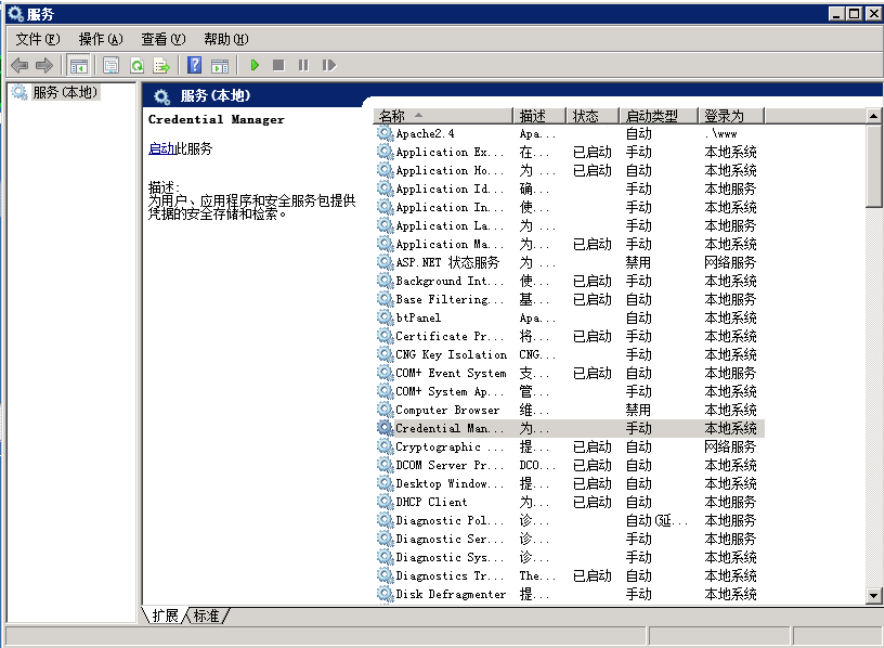884x648 pixels.
Task: Click the Pause Service toolbar icon
Action: click(x=303, y=65)
